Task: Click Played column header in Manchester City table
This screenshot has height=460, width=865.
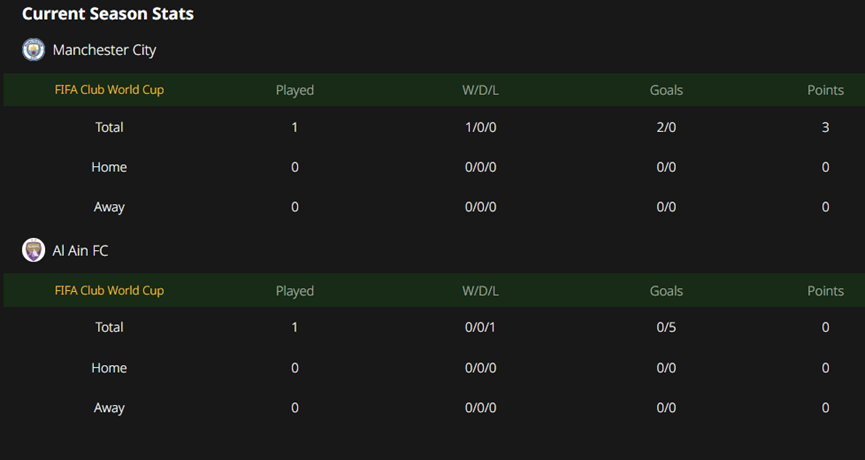Action: click(295, 90)
